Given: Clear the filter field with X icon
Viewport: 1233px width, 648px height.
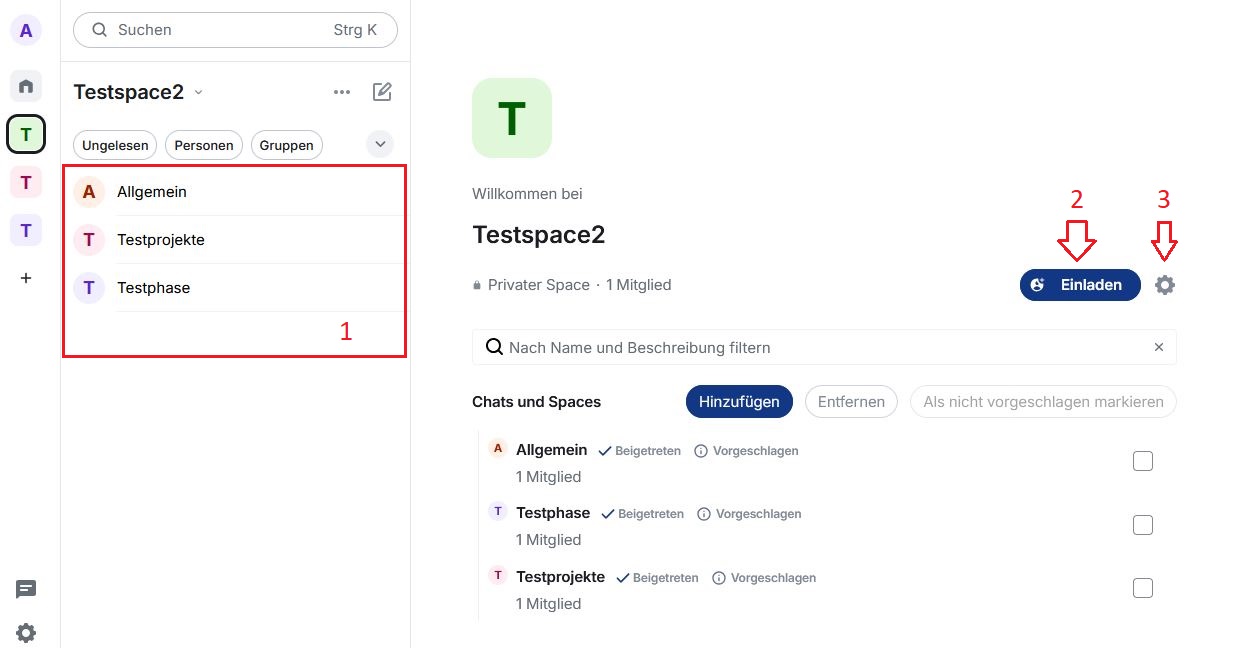Looking at the screenshot, I should coord(1159,348).
